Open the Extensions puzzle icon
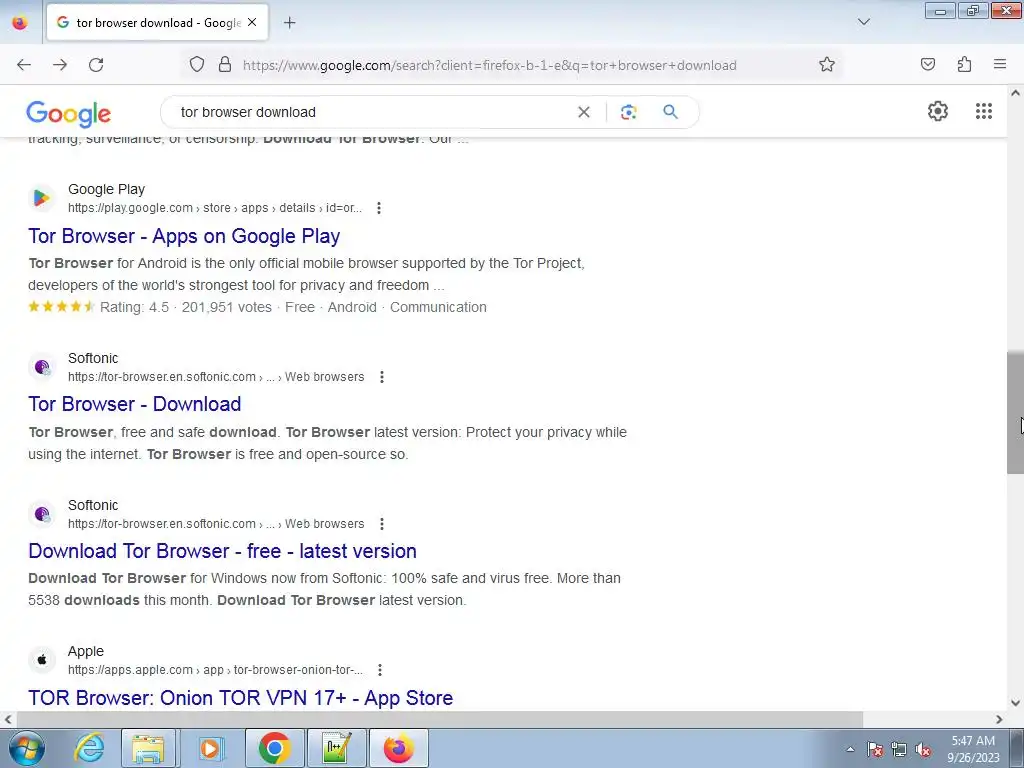 [x=964, y=64]
